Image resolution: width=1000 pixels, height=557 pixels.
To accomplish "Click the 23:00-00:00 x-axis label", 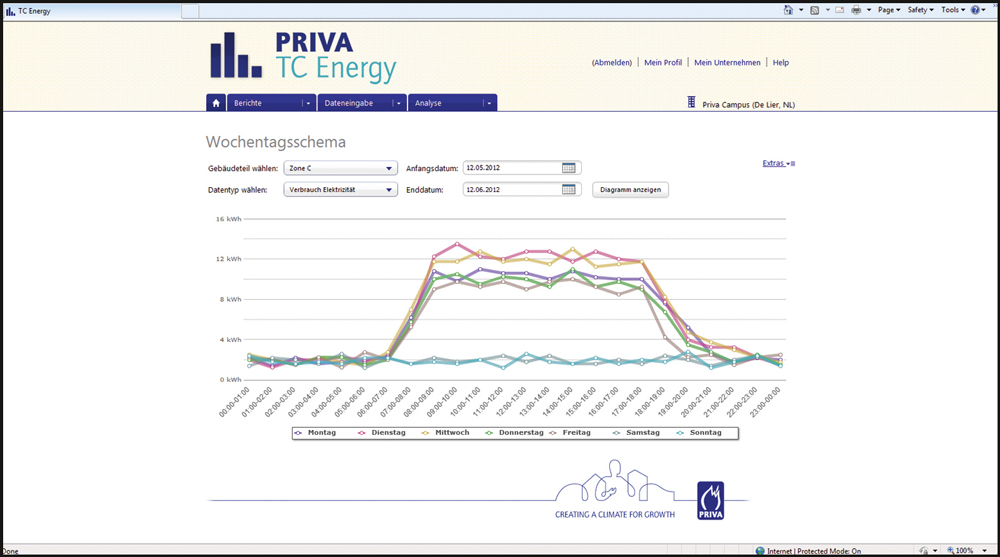I will pos(765,402).
